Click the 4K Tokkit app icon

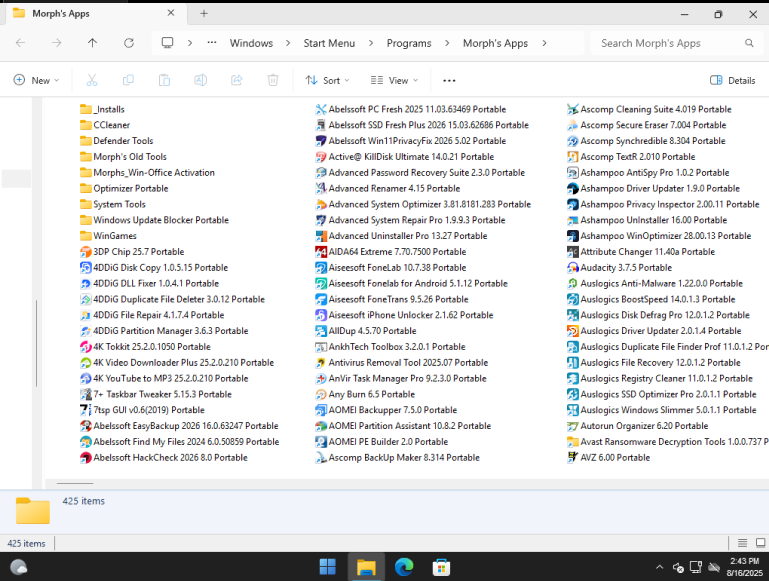(x=86, y=347)
